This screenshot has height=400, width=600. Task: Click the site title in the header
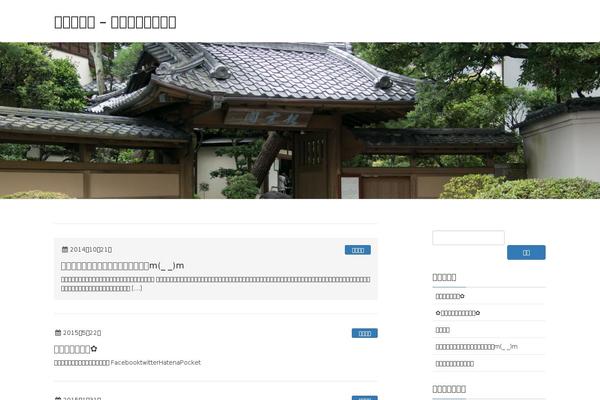tap(115, 22)
